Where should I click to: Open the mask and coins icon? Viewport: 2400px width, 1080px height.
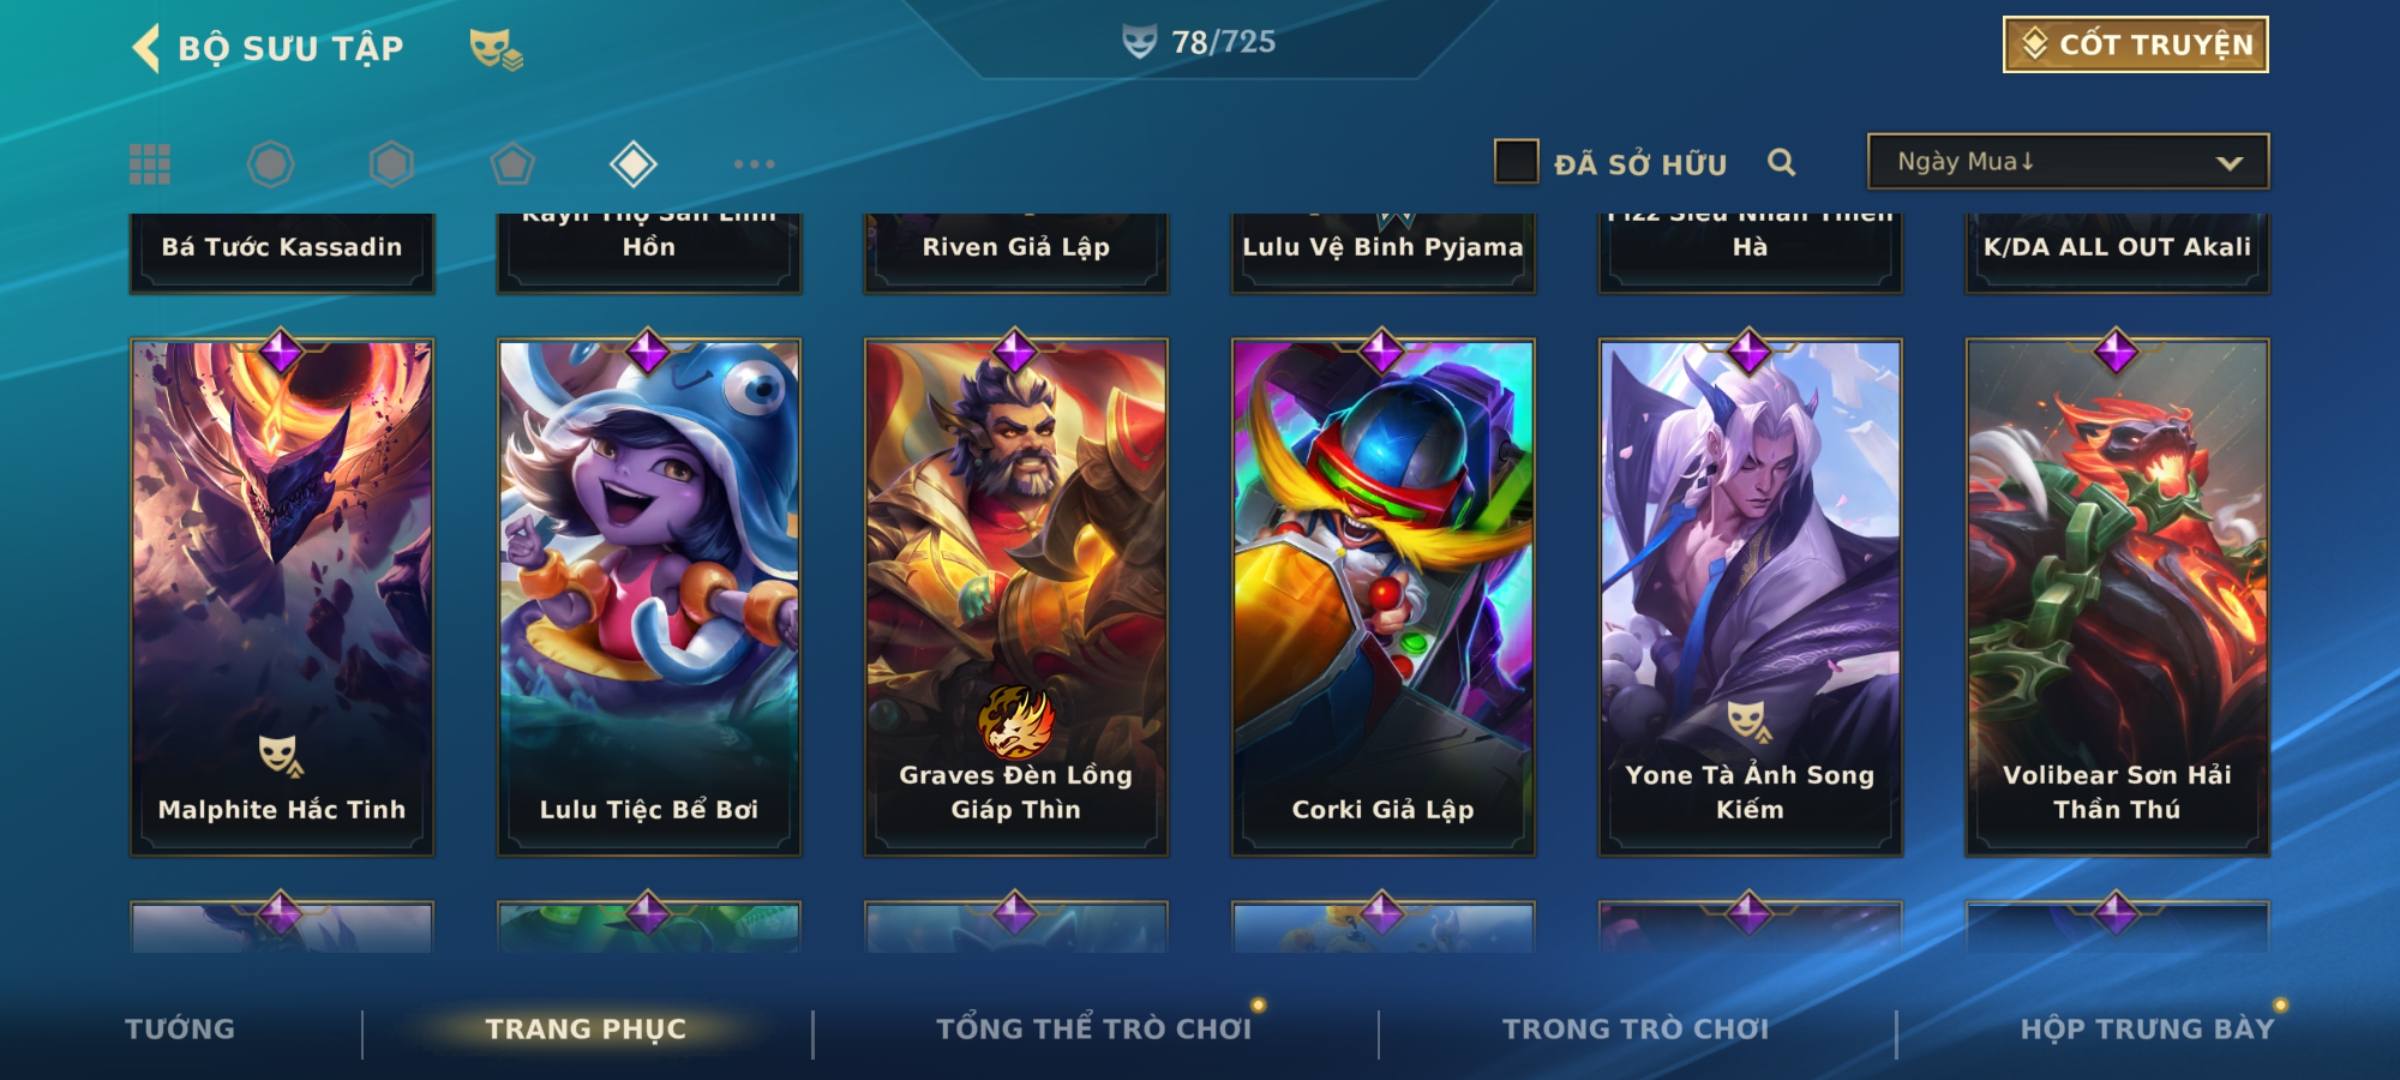click(x=496, y=49)
